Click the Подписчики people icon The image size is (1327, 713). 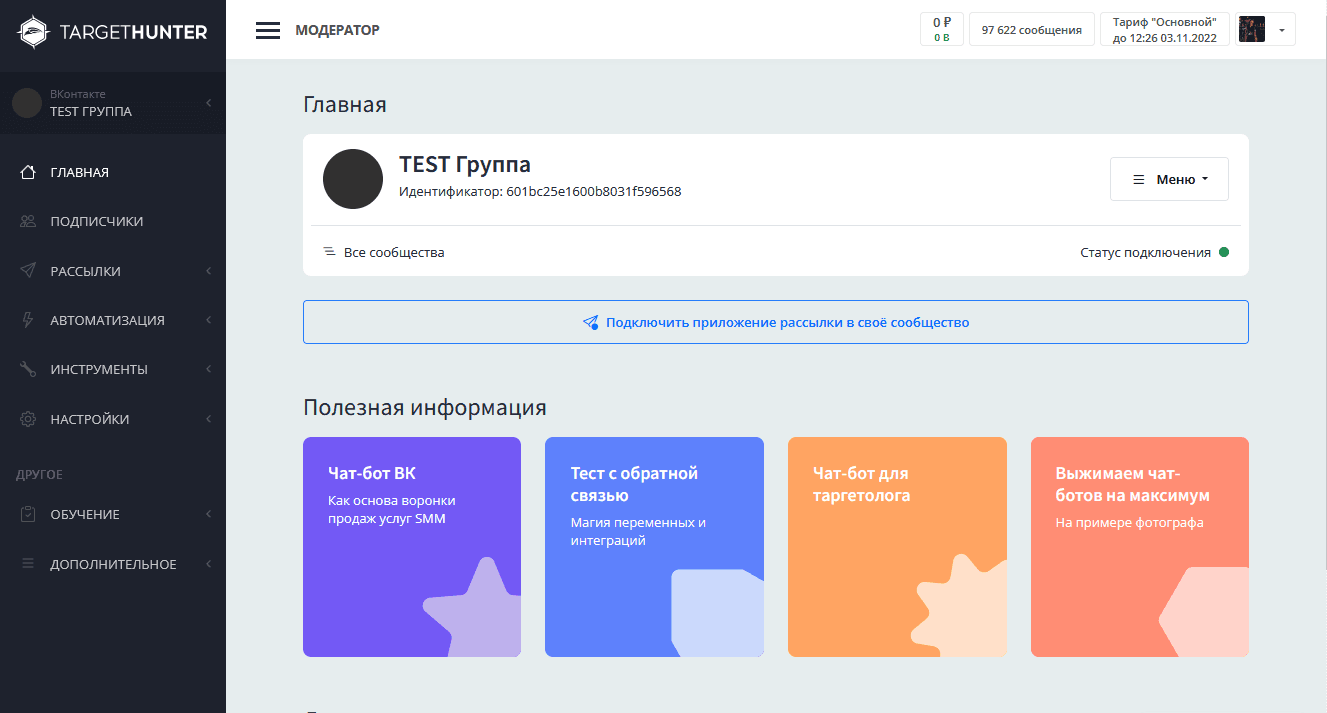29,221
